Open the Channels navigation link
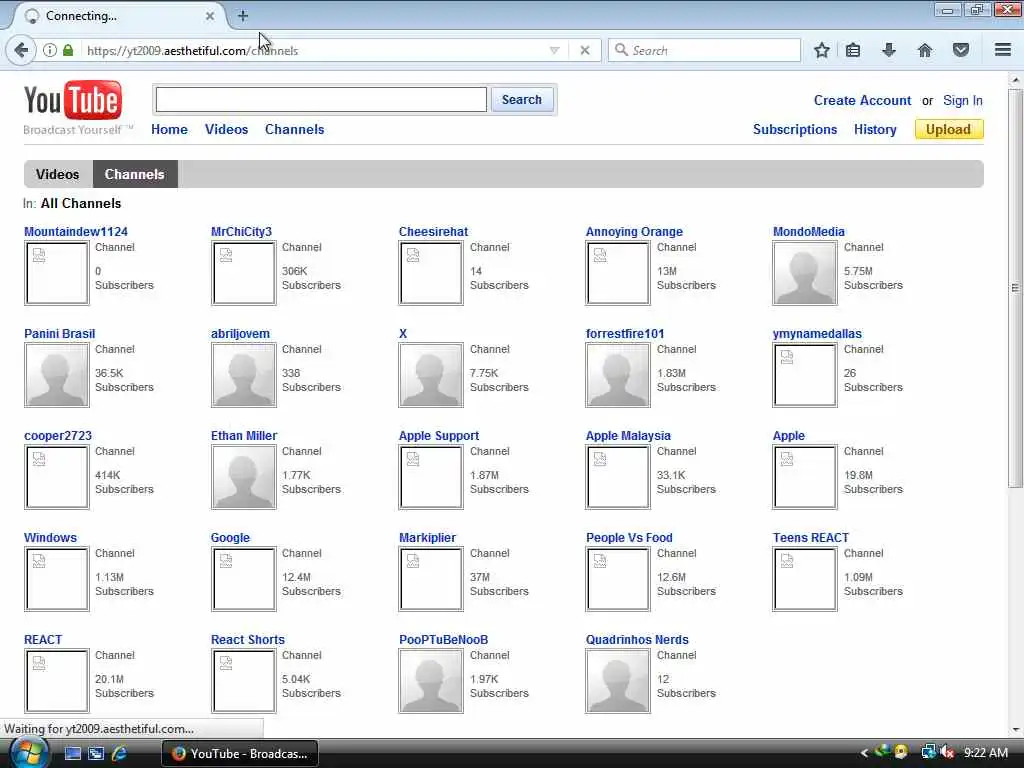This screenshot has width=1024, height=768. 295,129
